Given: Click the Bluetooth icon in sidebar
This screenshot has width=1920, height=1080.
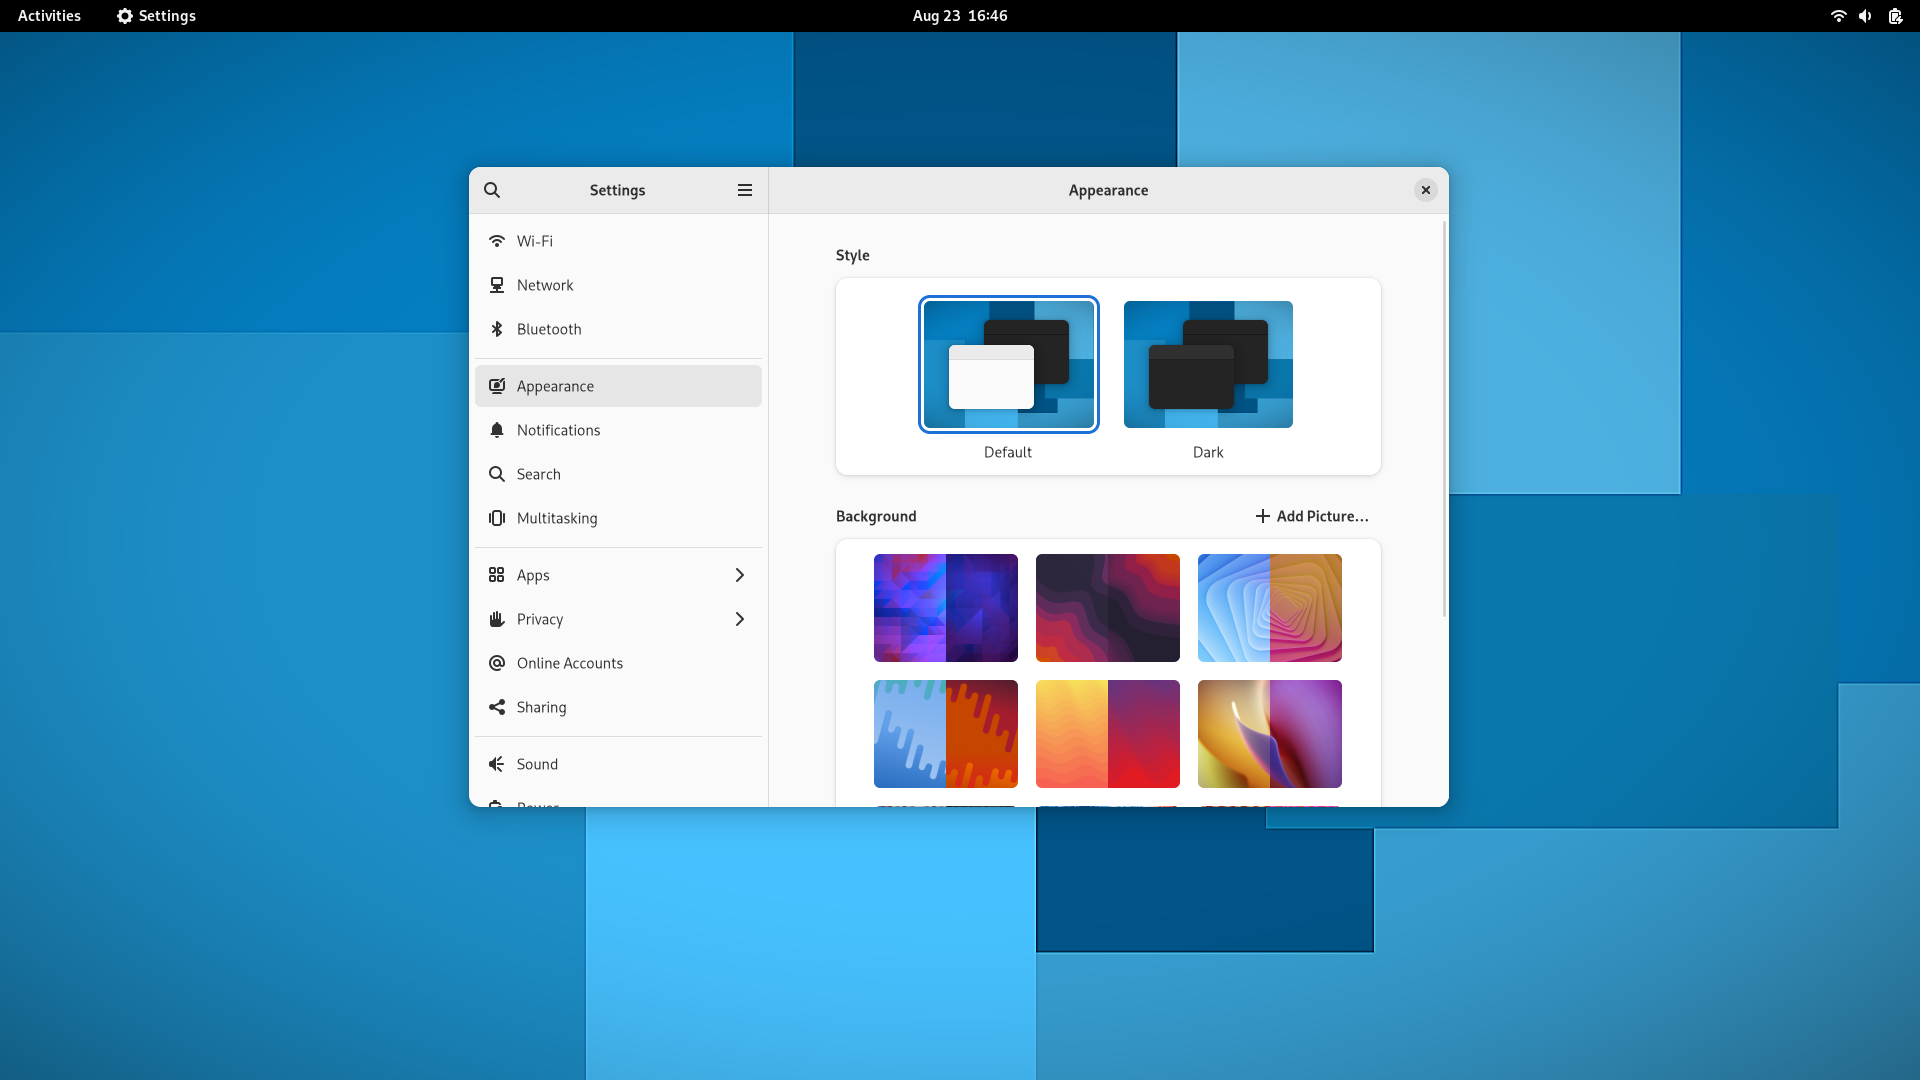Looking at the screenshot, I should click(497, 329).
